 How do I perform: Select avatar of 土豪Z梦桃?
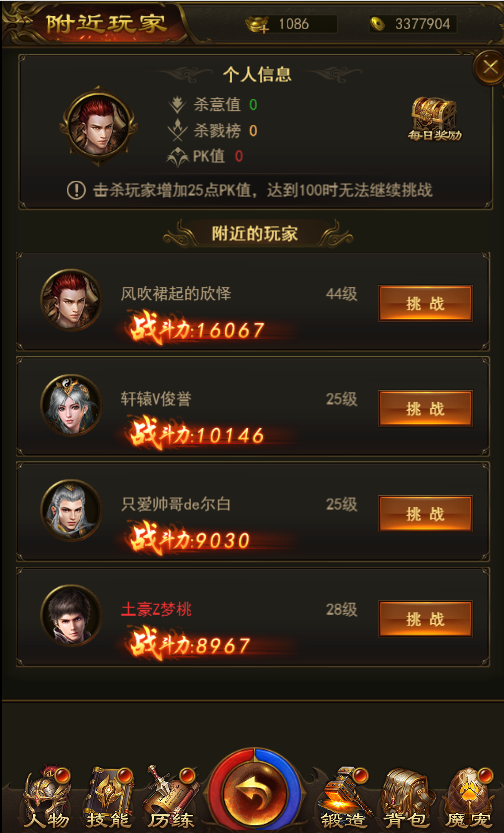point(71,615)
